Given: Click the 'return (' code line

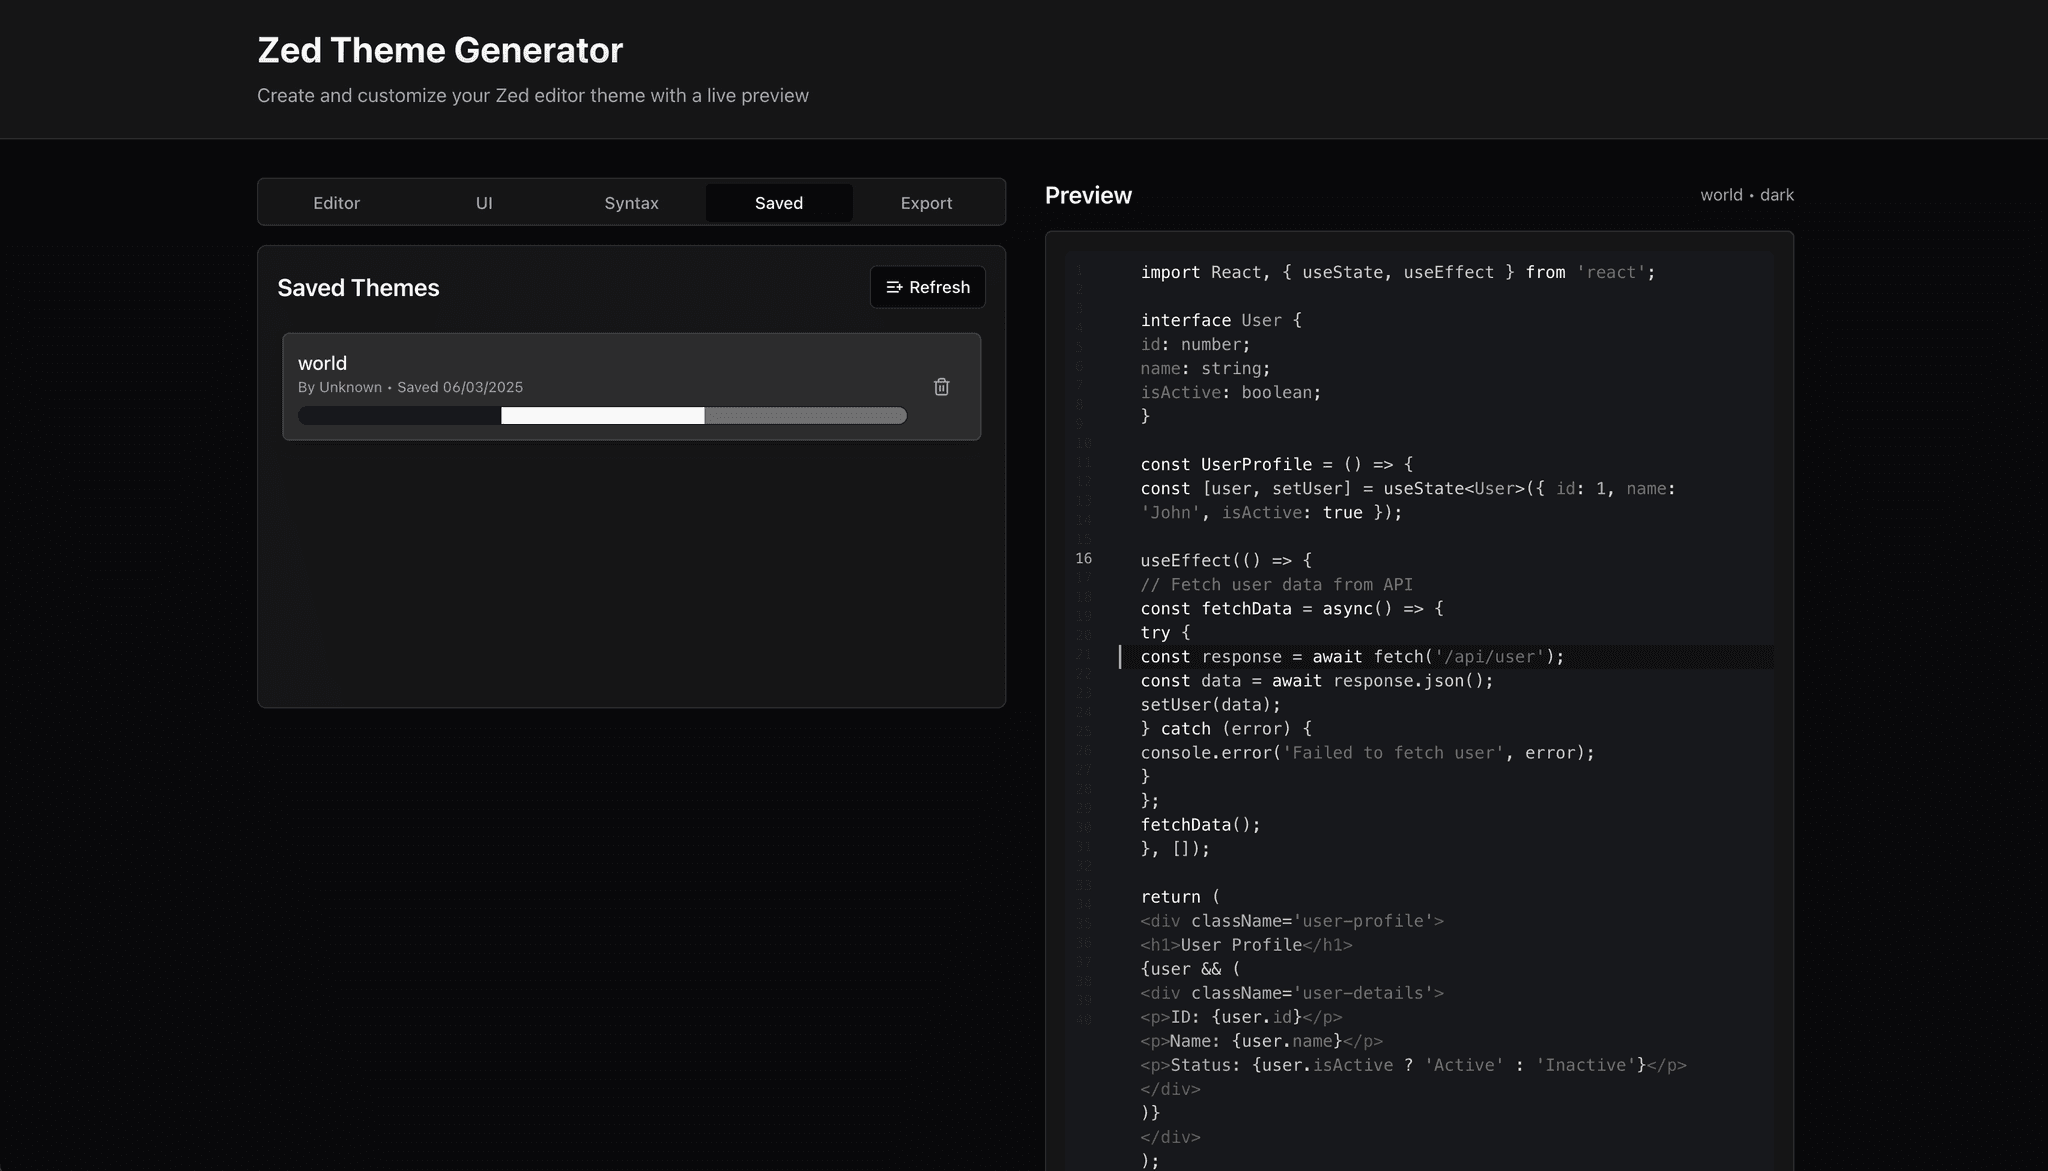Looking at the screenshot, I should [x=1180, y=897].
